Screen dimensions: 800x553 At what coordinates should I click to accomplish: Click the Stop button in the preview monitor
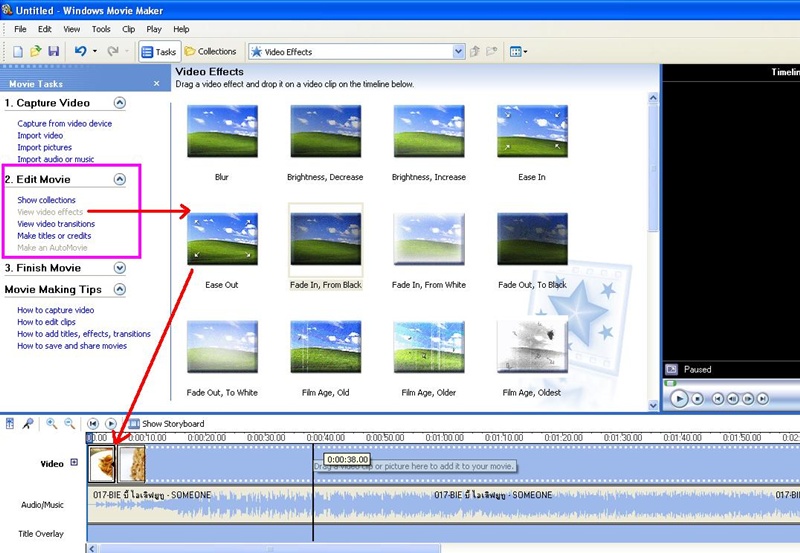[697, 399]
